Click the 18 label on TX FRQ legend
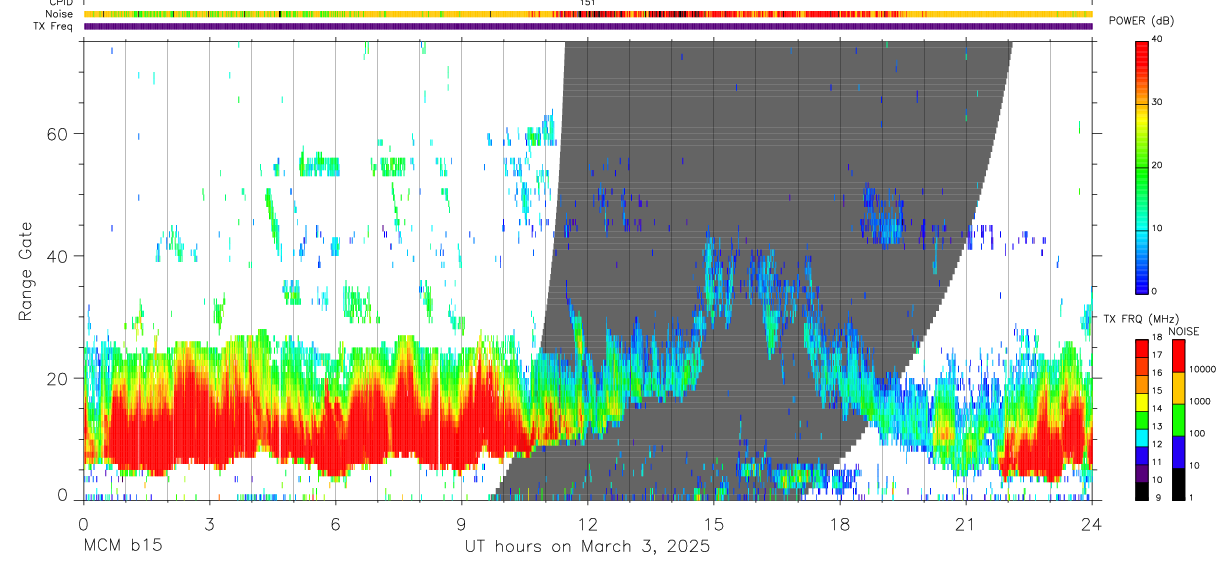1228x567 pixels. 1157,339
